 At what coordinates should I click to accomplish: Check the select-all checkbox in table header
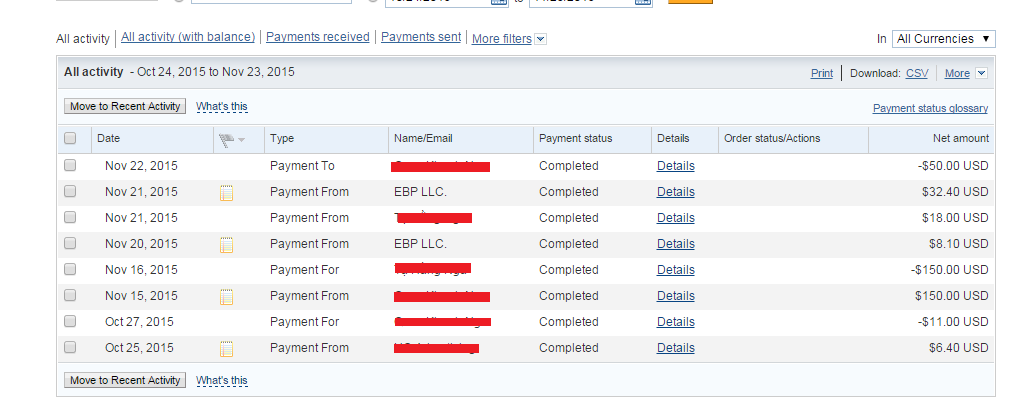coord(70,139)
